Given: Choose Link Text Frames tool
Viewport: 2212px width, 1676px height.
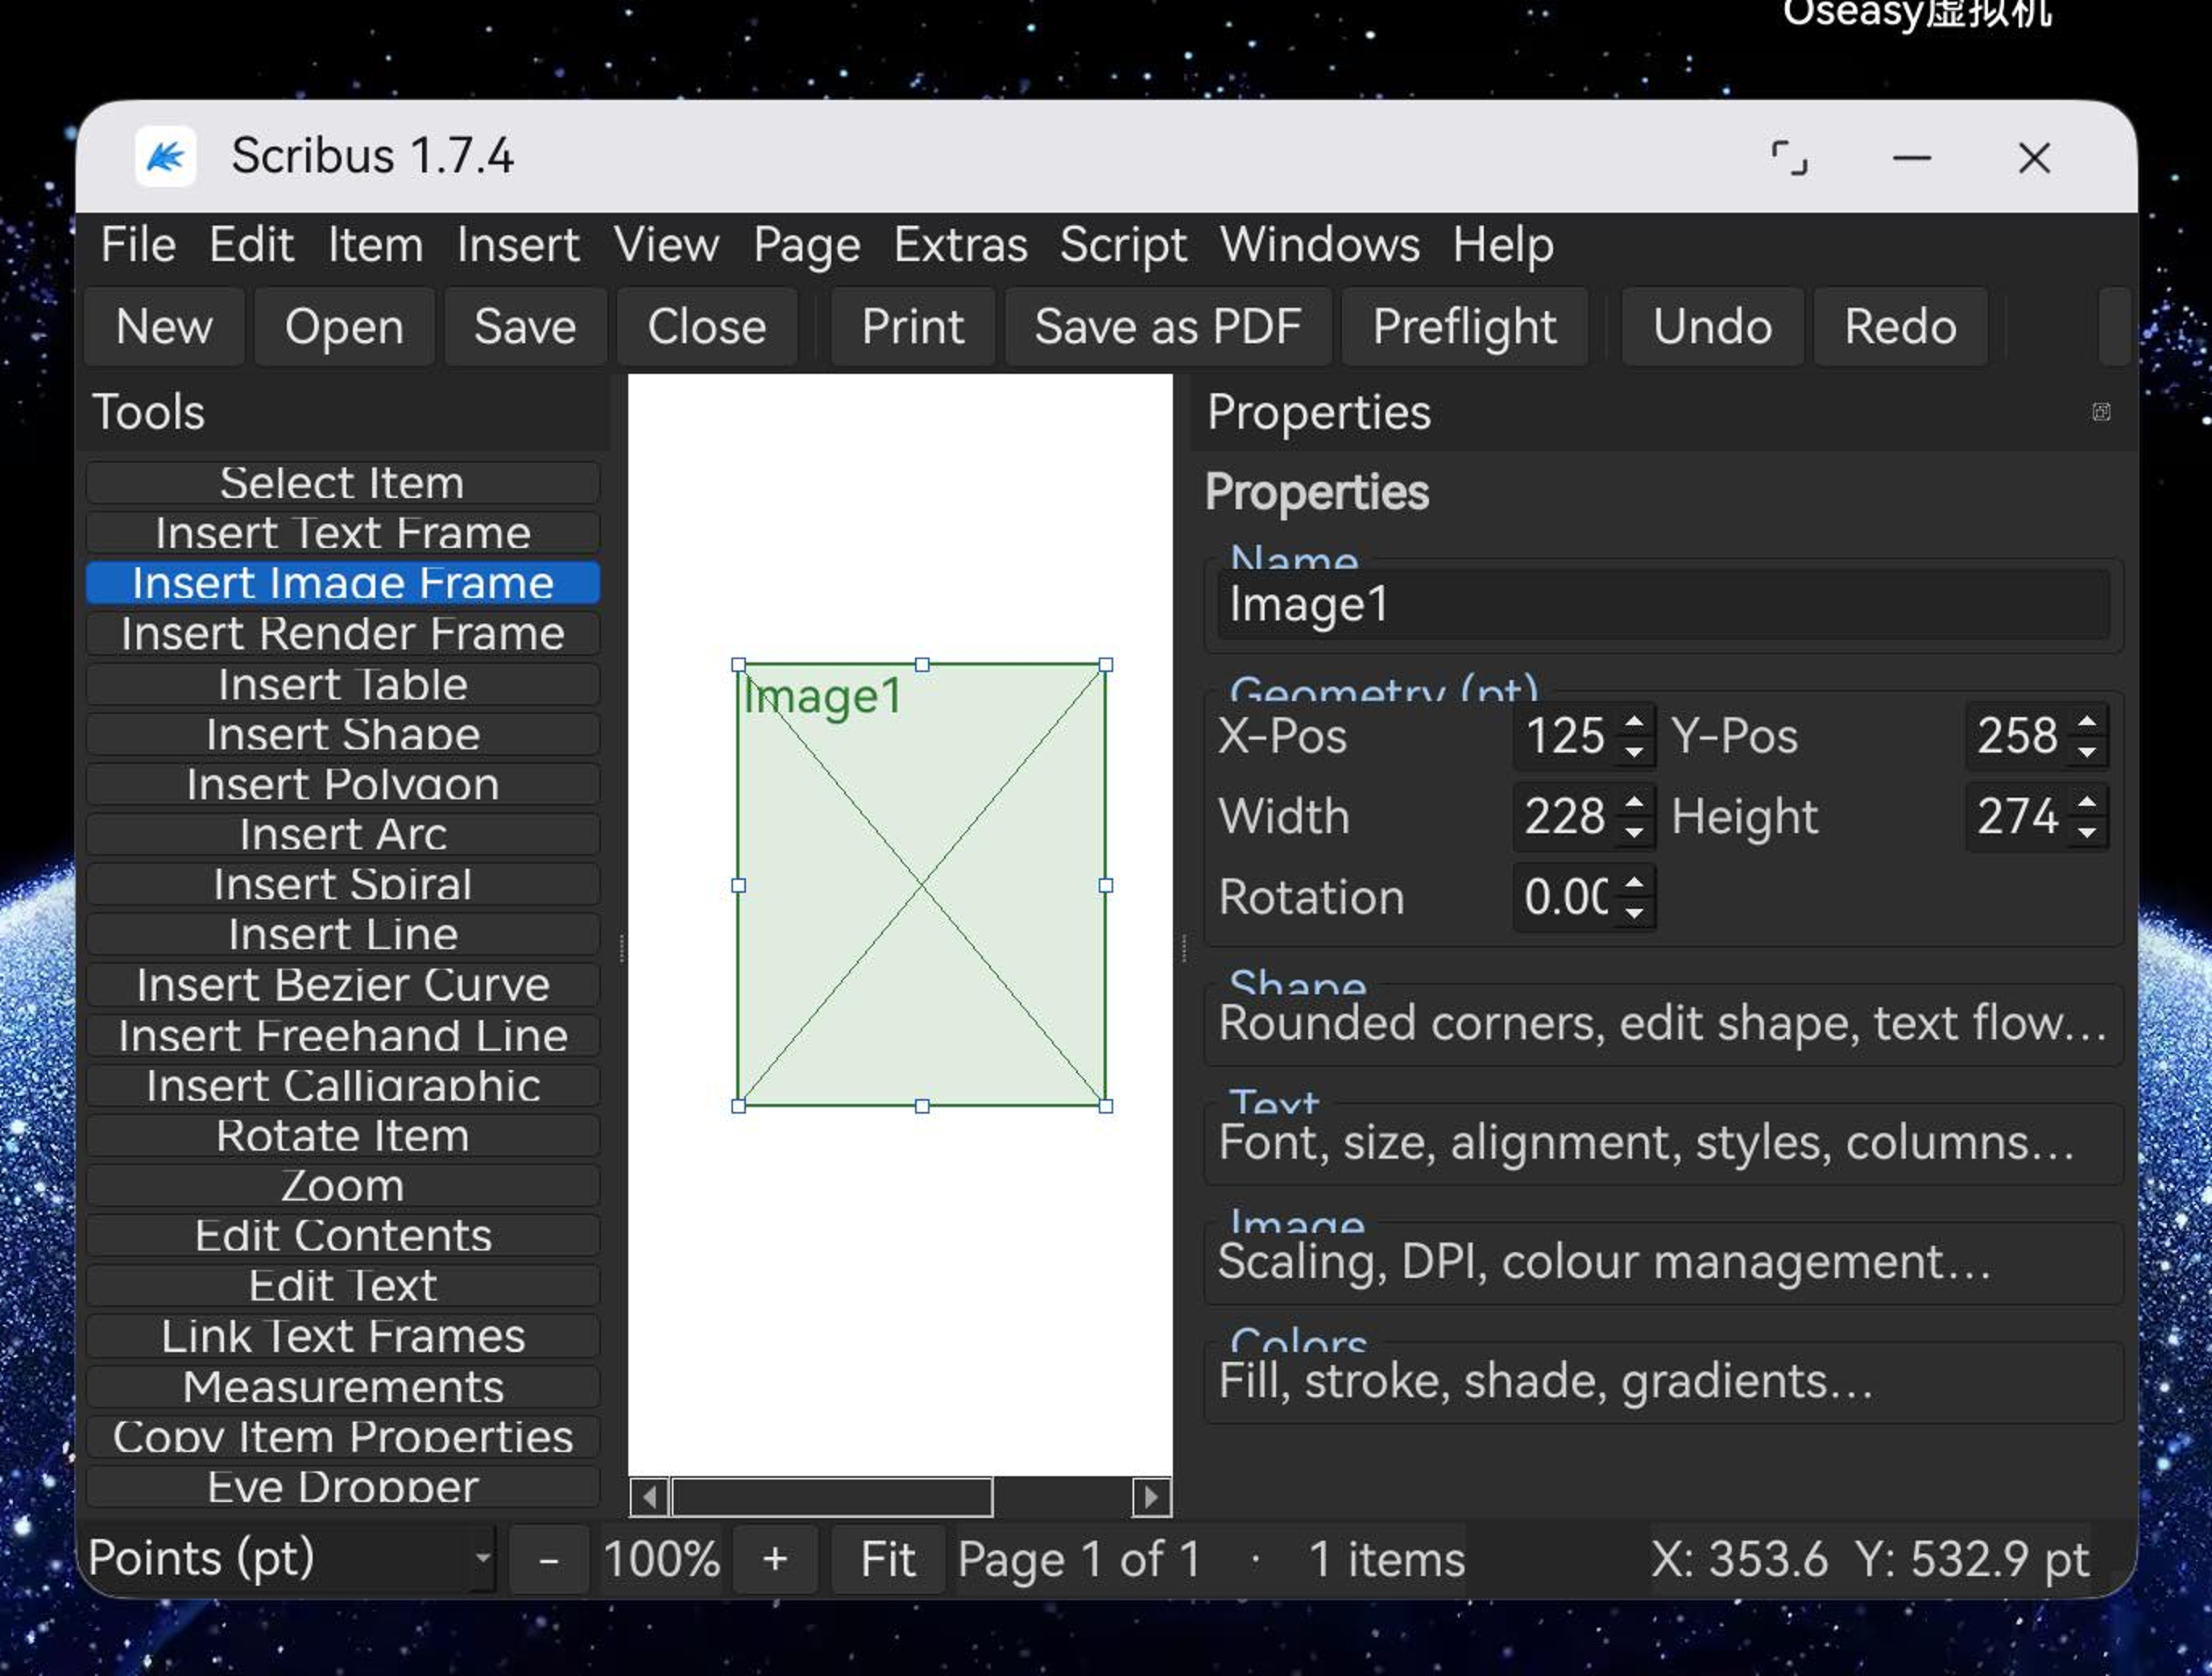Looking at the screenshot, I should (343, 1337).
